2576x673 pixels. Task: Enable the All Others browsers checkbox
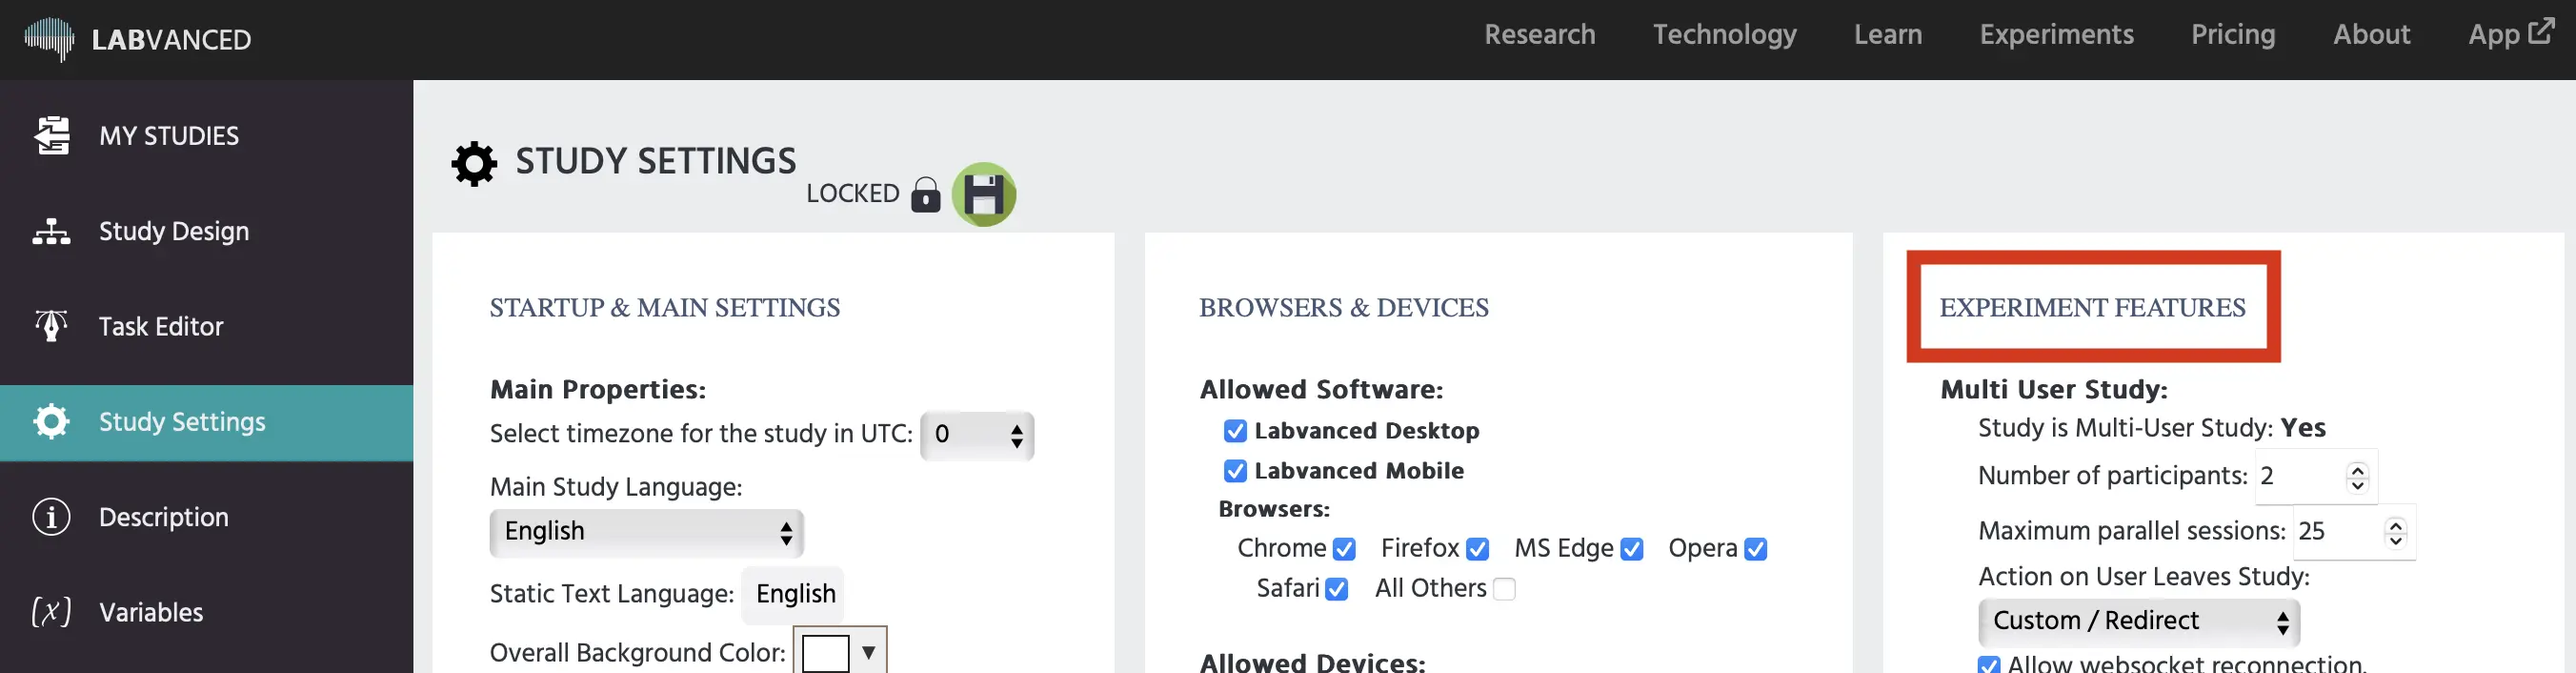(x=1503, y=589)
